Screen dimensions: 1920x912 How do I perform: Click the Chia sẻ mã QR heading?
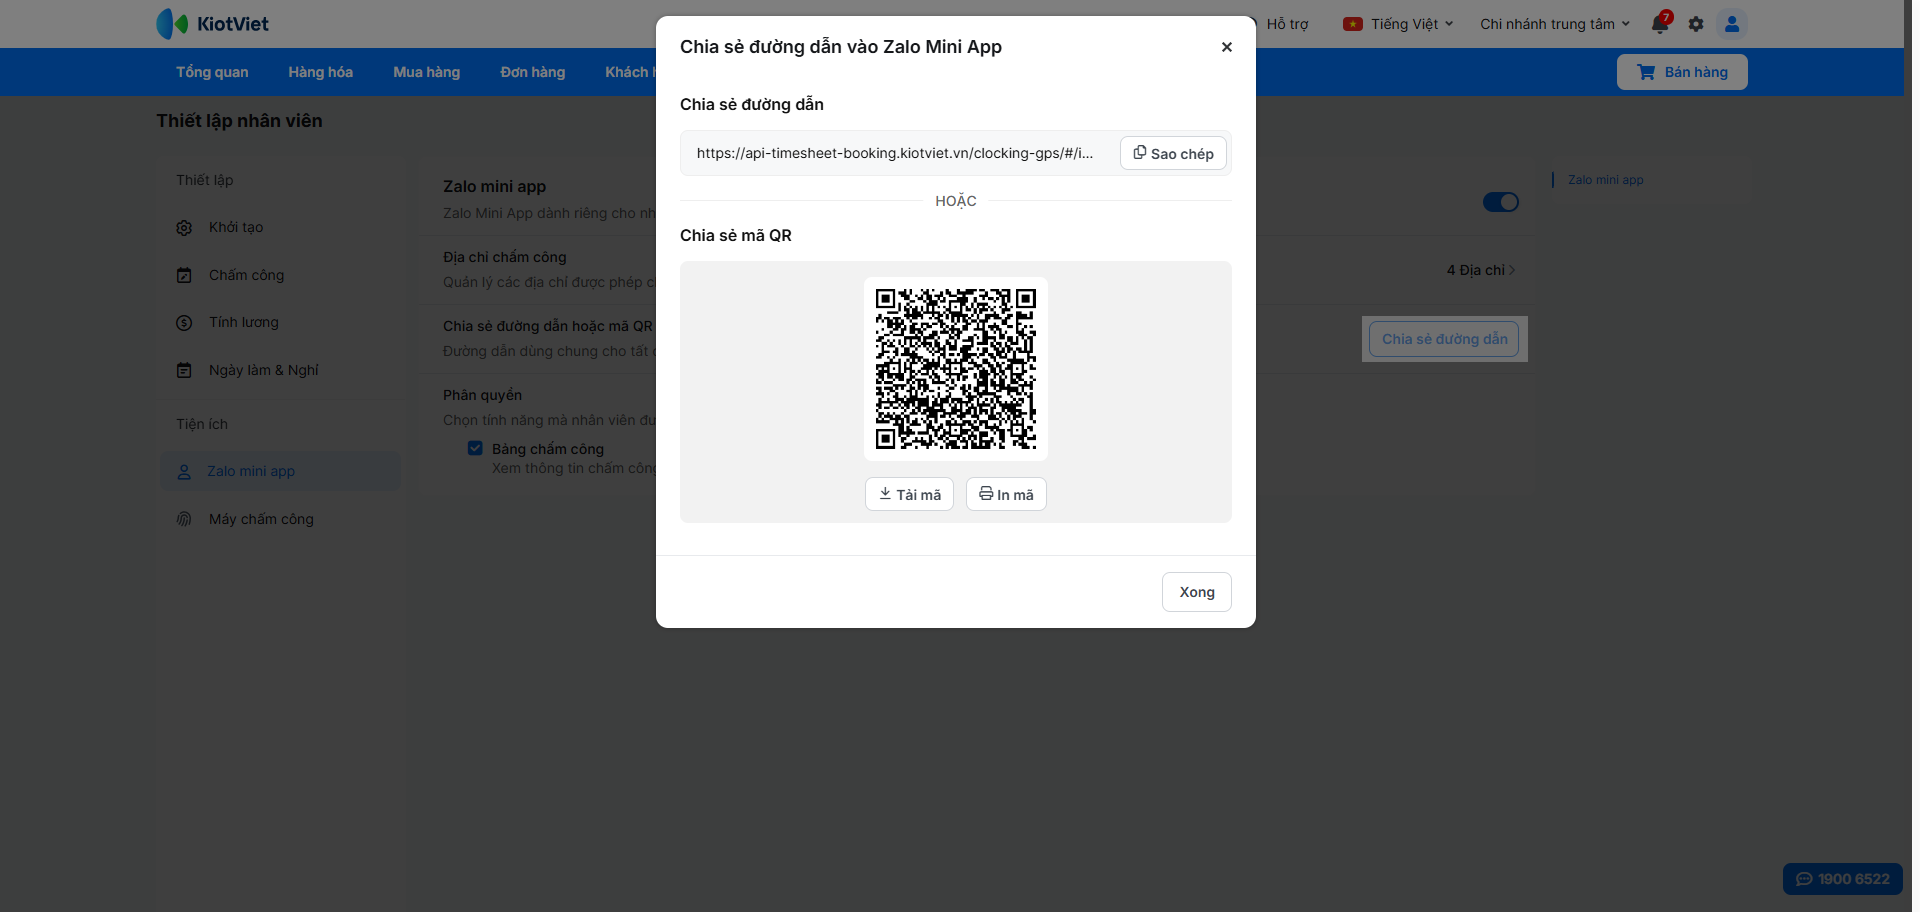tap(736, 235)
